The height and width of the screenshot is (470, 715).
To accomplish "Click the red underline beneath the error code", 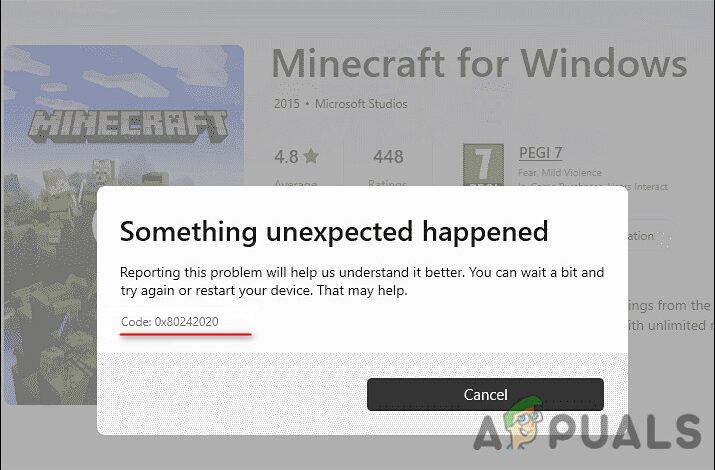I will point(186,334).
